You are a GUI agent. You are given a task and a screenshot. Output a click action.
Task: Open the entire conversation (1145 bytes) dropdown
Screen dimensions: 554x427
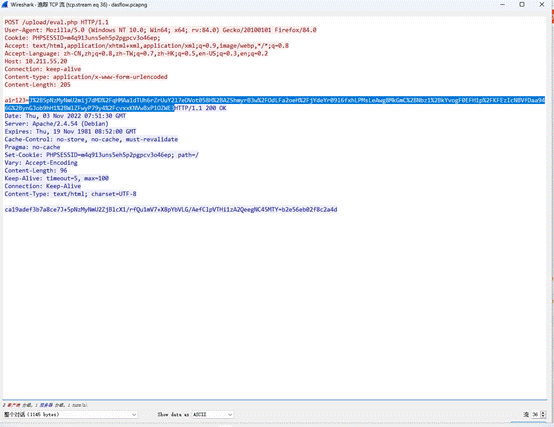[70, 414]
